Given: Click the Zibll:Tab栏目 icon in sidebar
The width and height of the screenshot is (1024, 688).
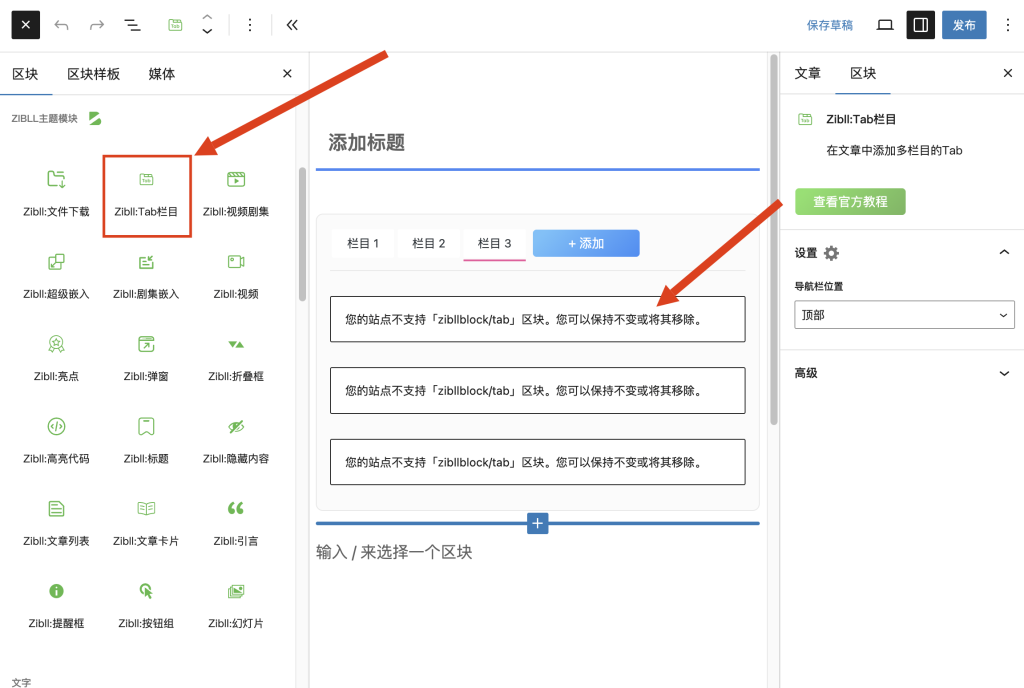Looking at the screenshot, I should pos(805,119).
